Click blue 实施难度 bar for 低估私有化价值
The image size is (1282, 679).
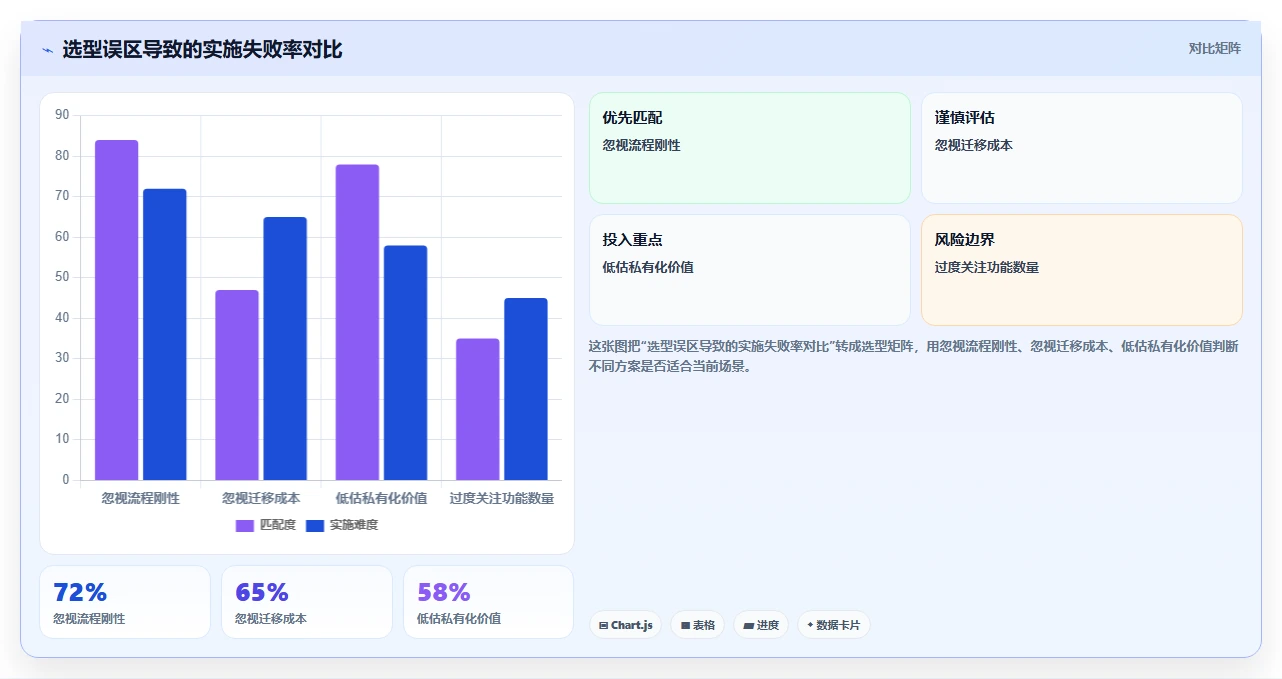coord(405,363)
